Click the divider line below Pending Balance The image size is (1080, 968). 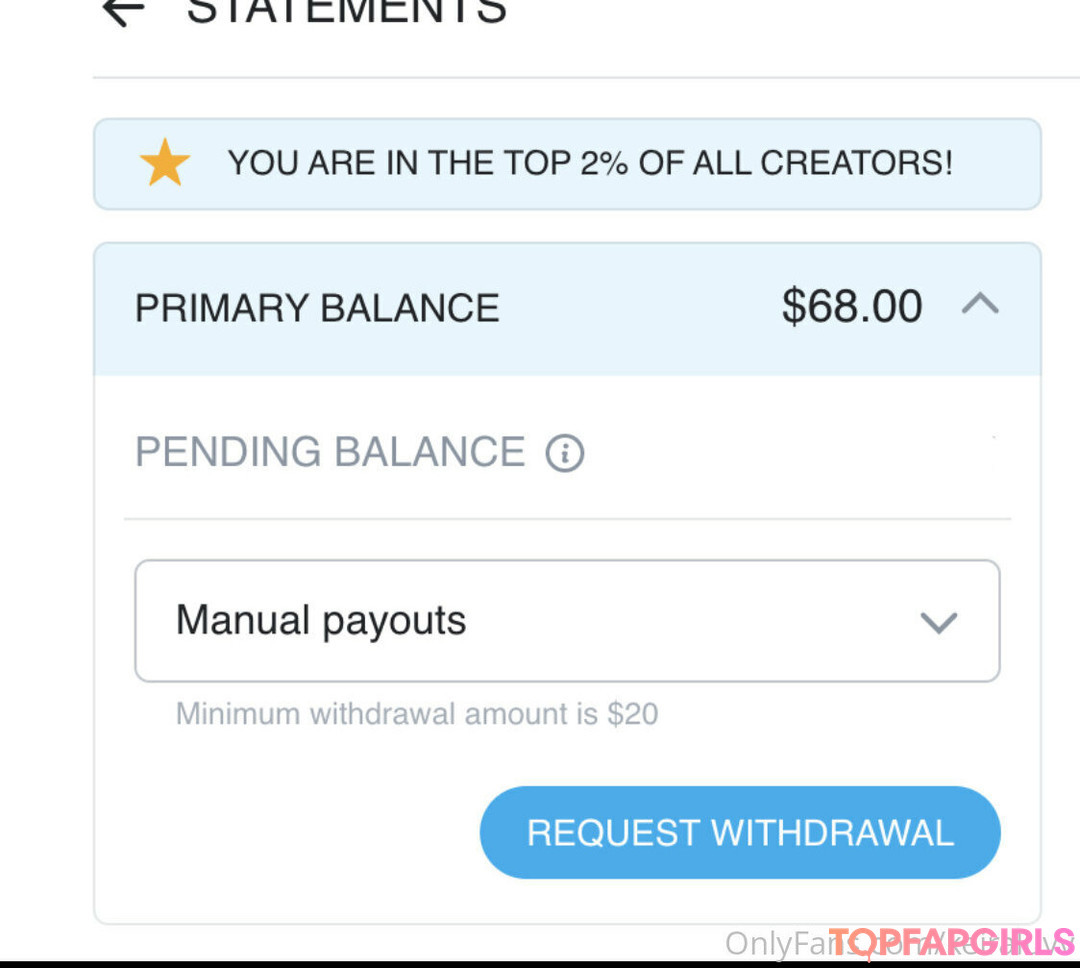[567, 519]
